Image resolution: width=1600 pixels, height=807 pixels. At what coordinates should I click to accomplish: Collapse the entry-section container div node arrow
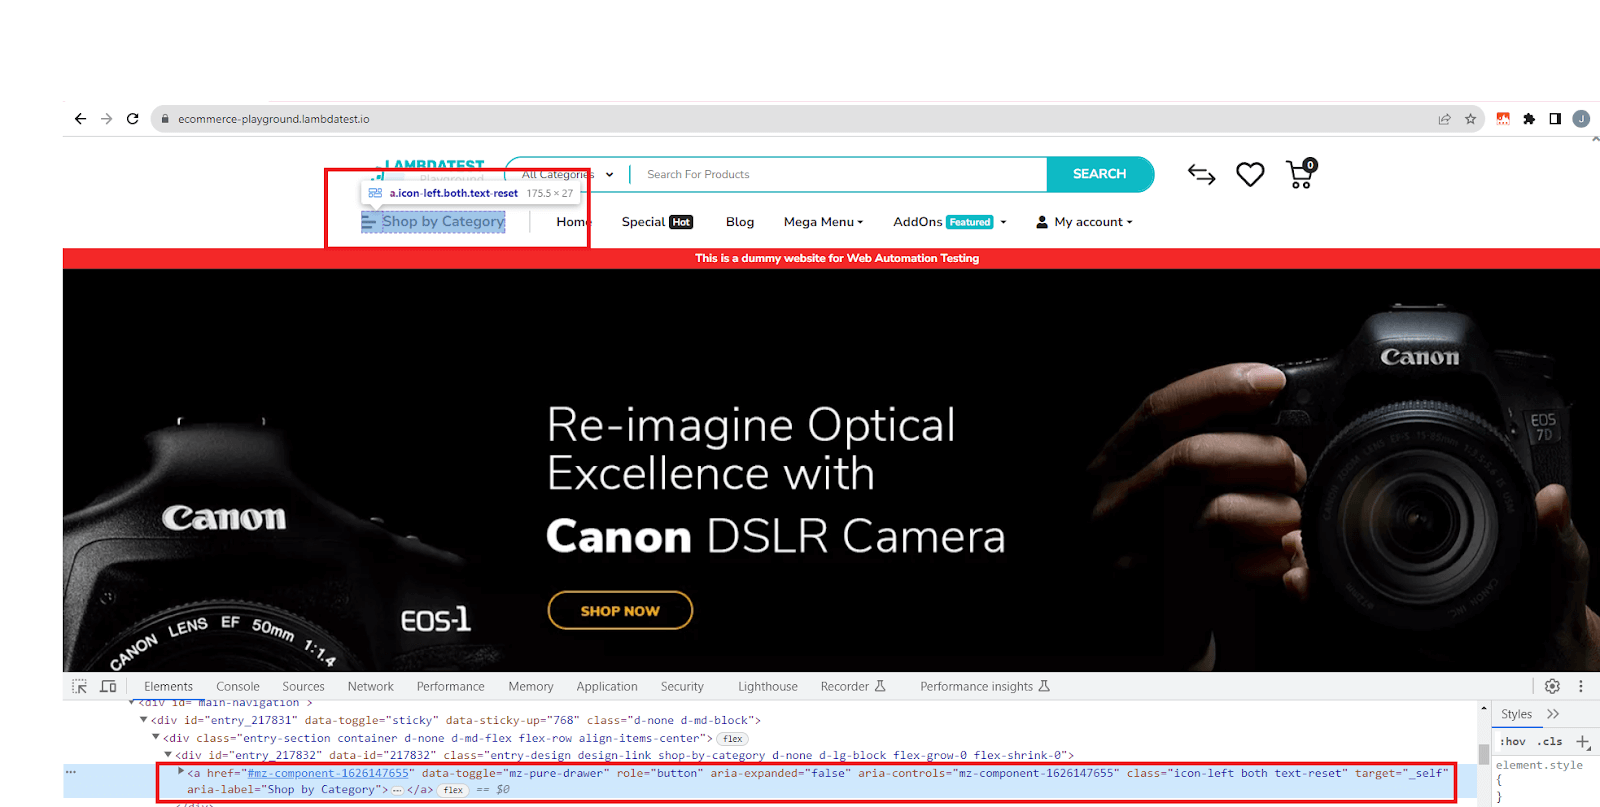156,738
